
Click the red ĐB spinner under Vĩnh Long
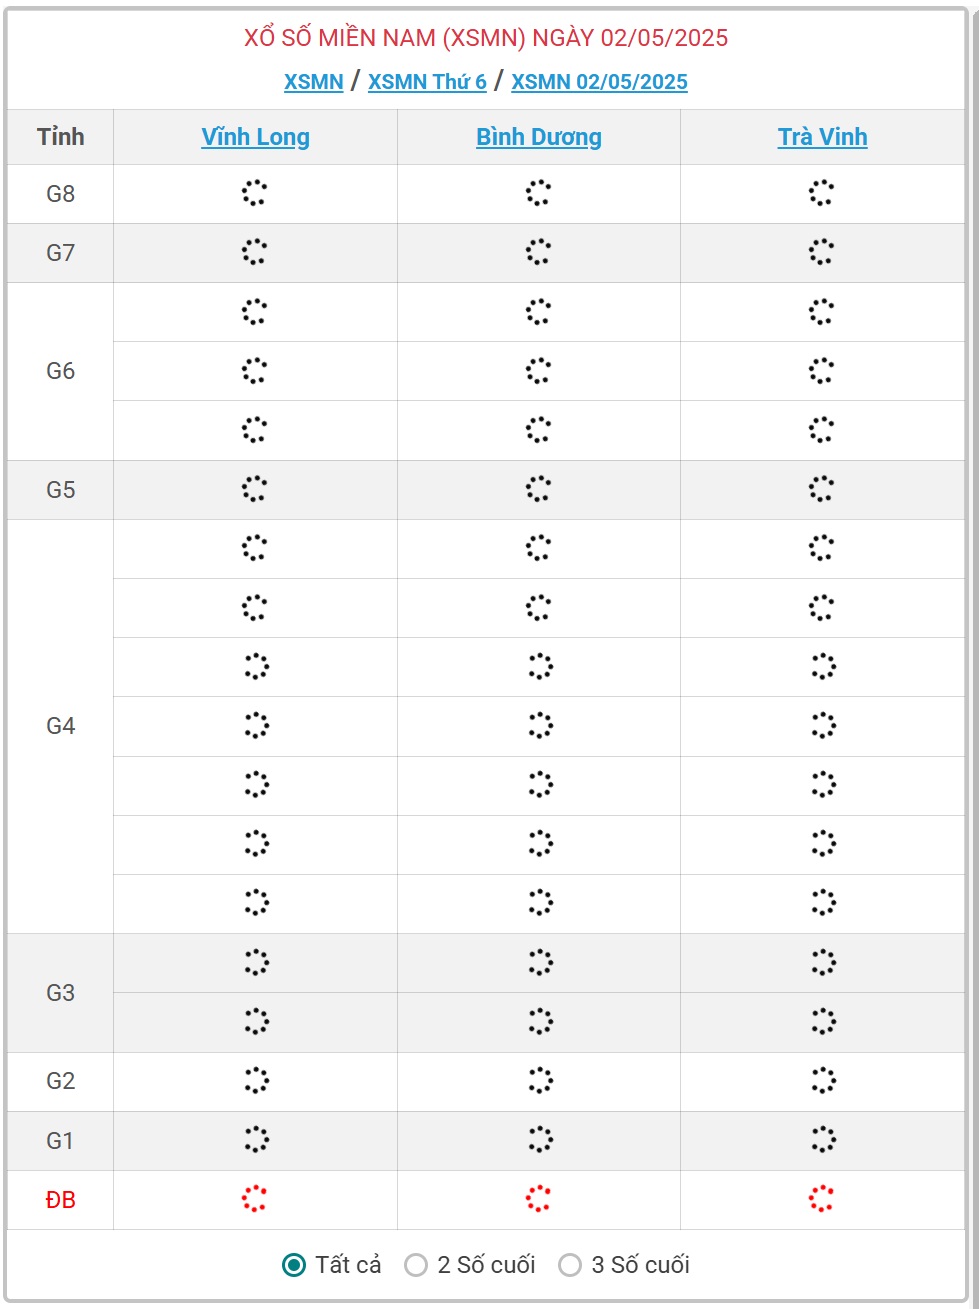pyautogui.click(x=255, y=1199)
